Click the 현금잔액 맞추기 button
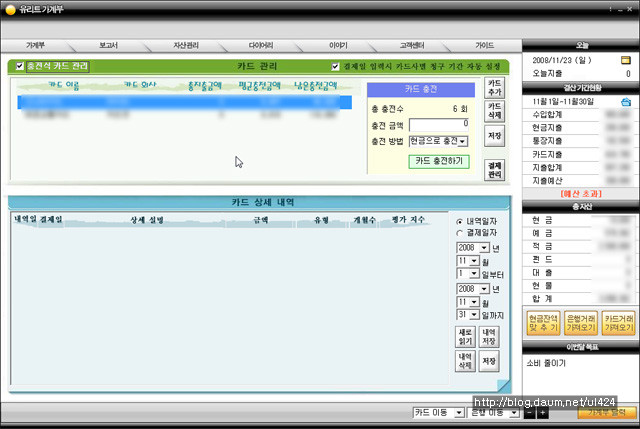Image resolution: width=640 pixels, height=429 pixels. (543, 323)
